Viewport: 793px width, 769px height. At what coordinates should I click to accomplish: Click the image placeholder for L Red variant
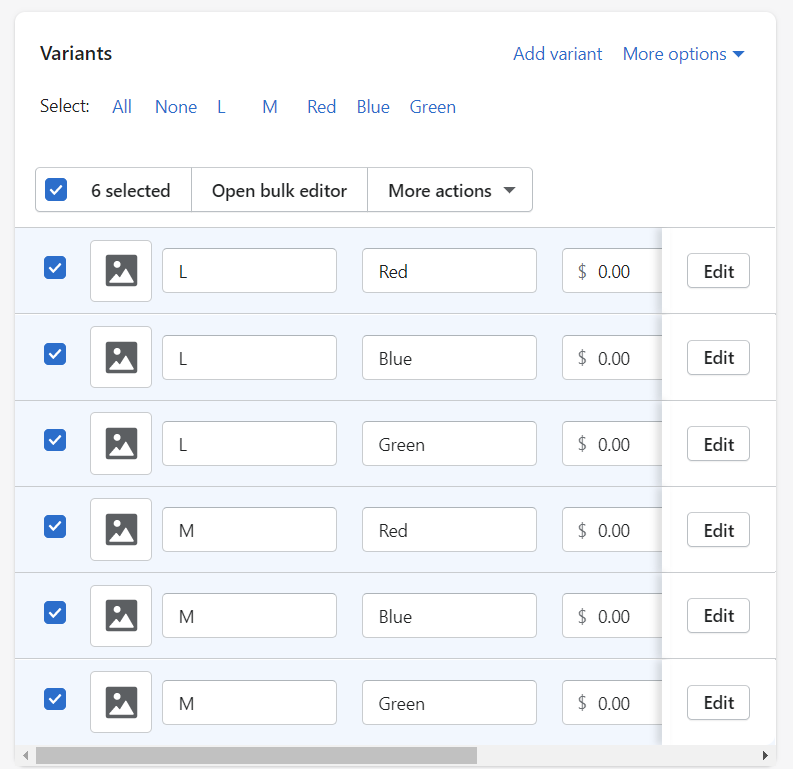[x=121, y=271]
